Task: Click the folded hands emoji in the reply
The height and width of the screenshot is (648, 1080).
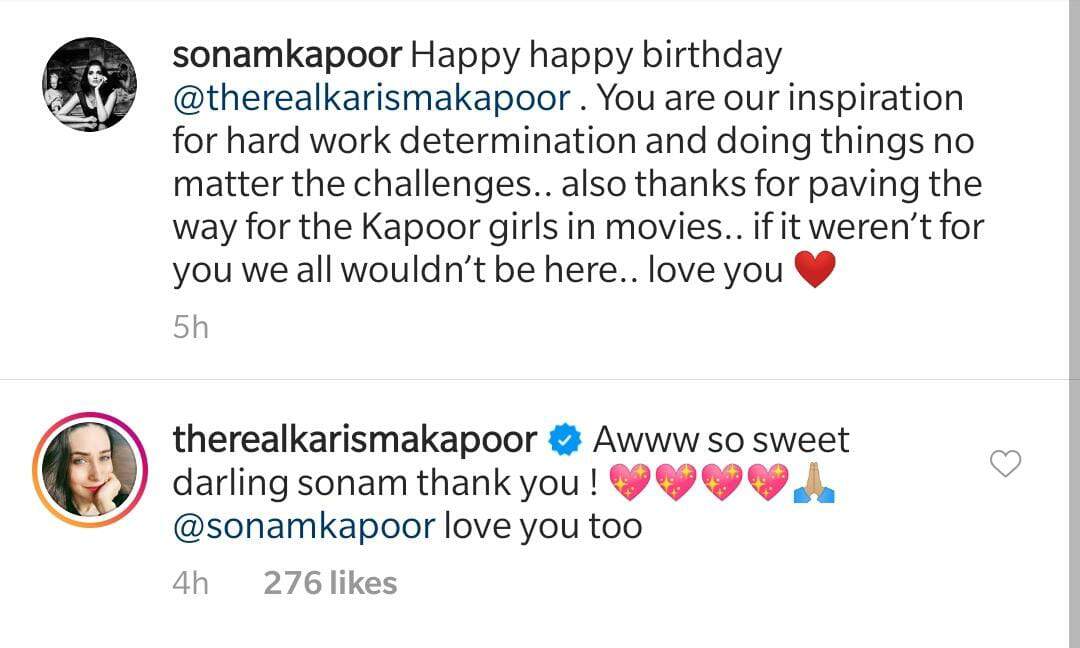Action: click(814, 483)
